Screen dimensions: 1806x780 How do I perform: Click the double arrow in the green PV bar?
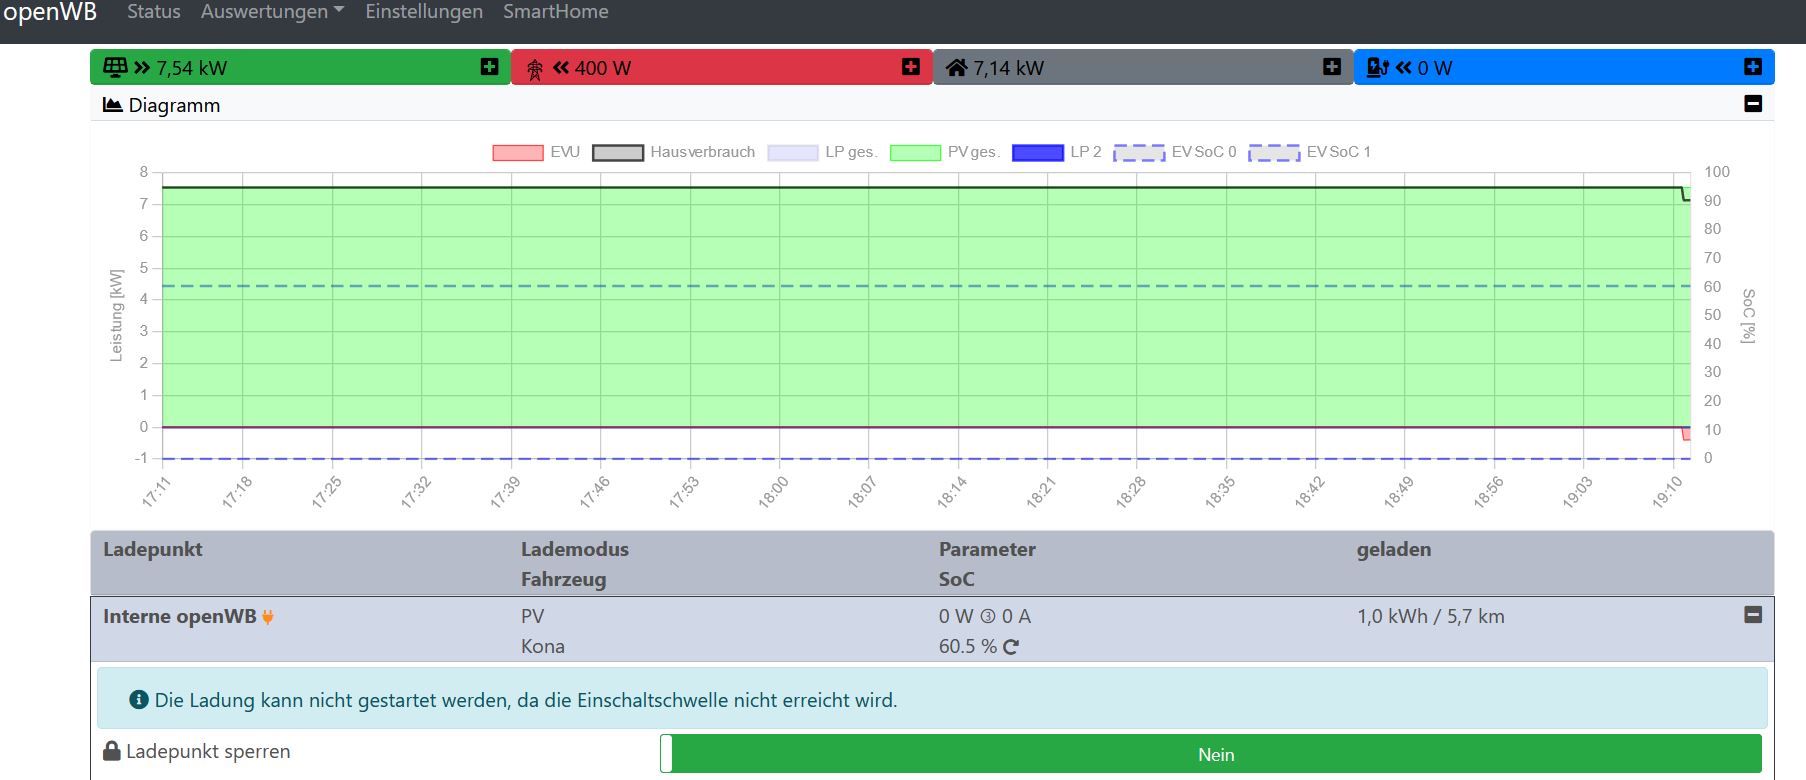(x=142, y=67)
